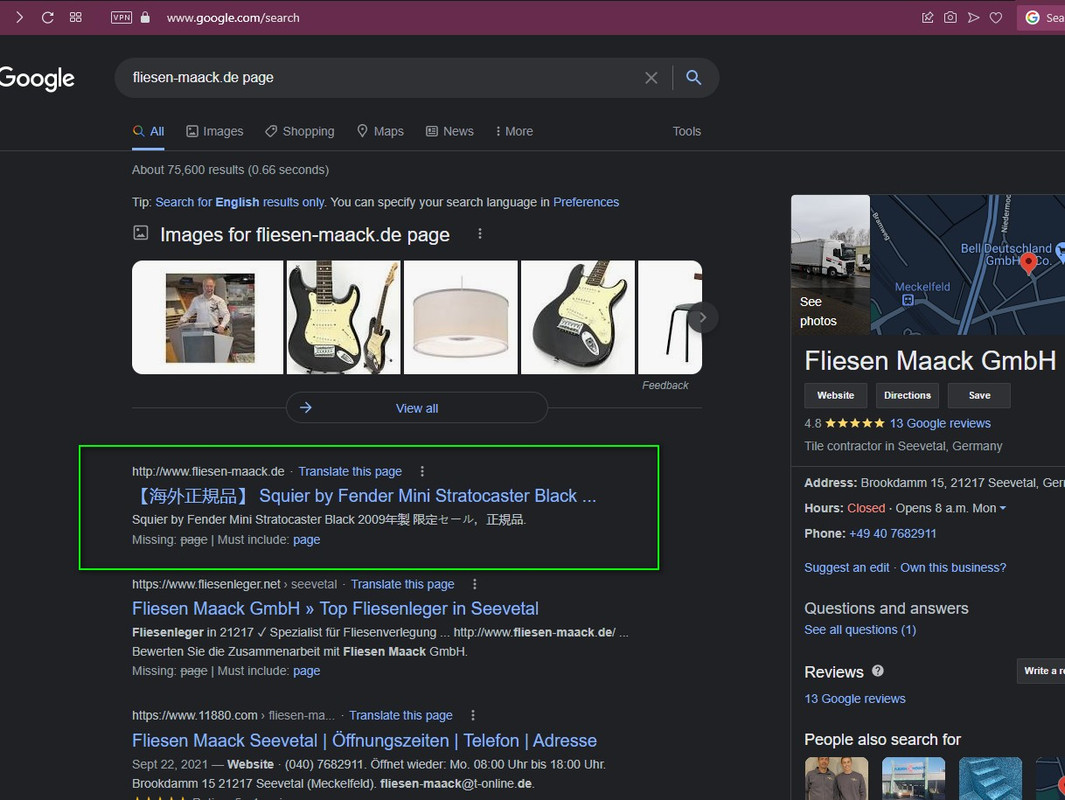Expand the opening hours dropdown arrow
Image resolution: width=1065 pixels, height=800 pixels.
click(1003, 508)
